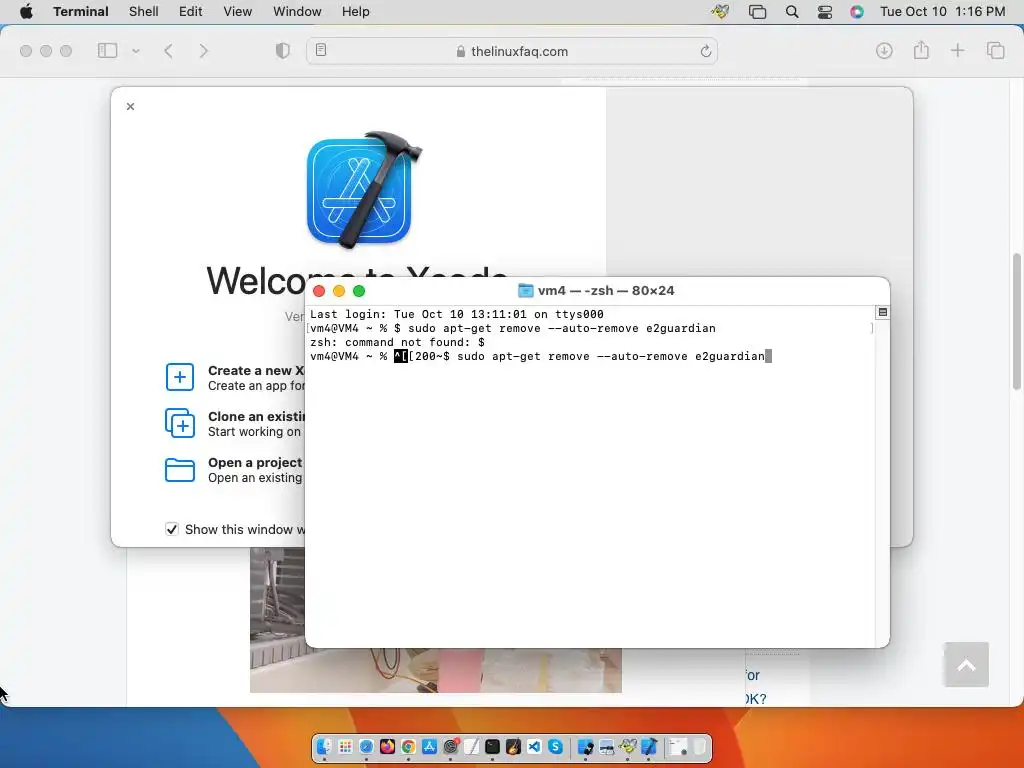The width and height of the screenshot is (1024, 768).
Task: Open the Window menu
Action: [x=297, y=12]
